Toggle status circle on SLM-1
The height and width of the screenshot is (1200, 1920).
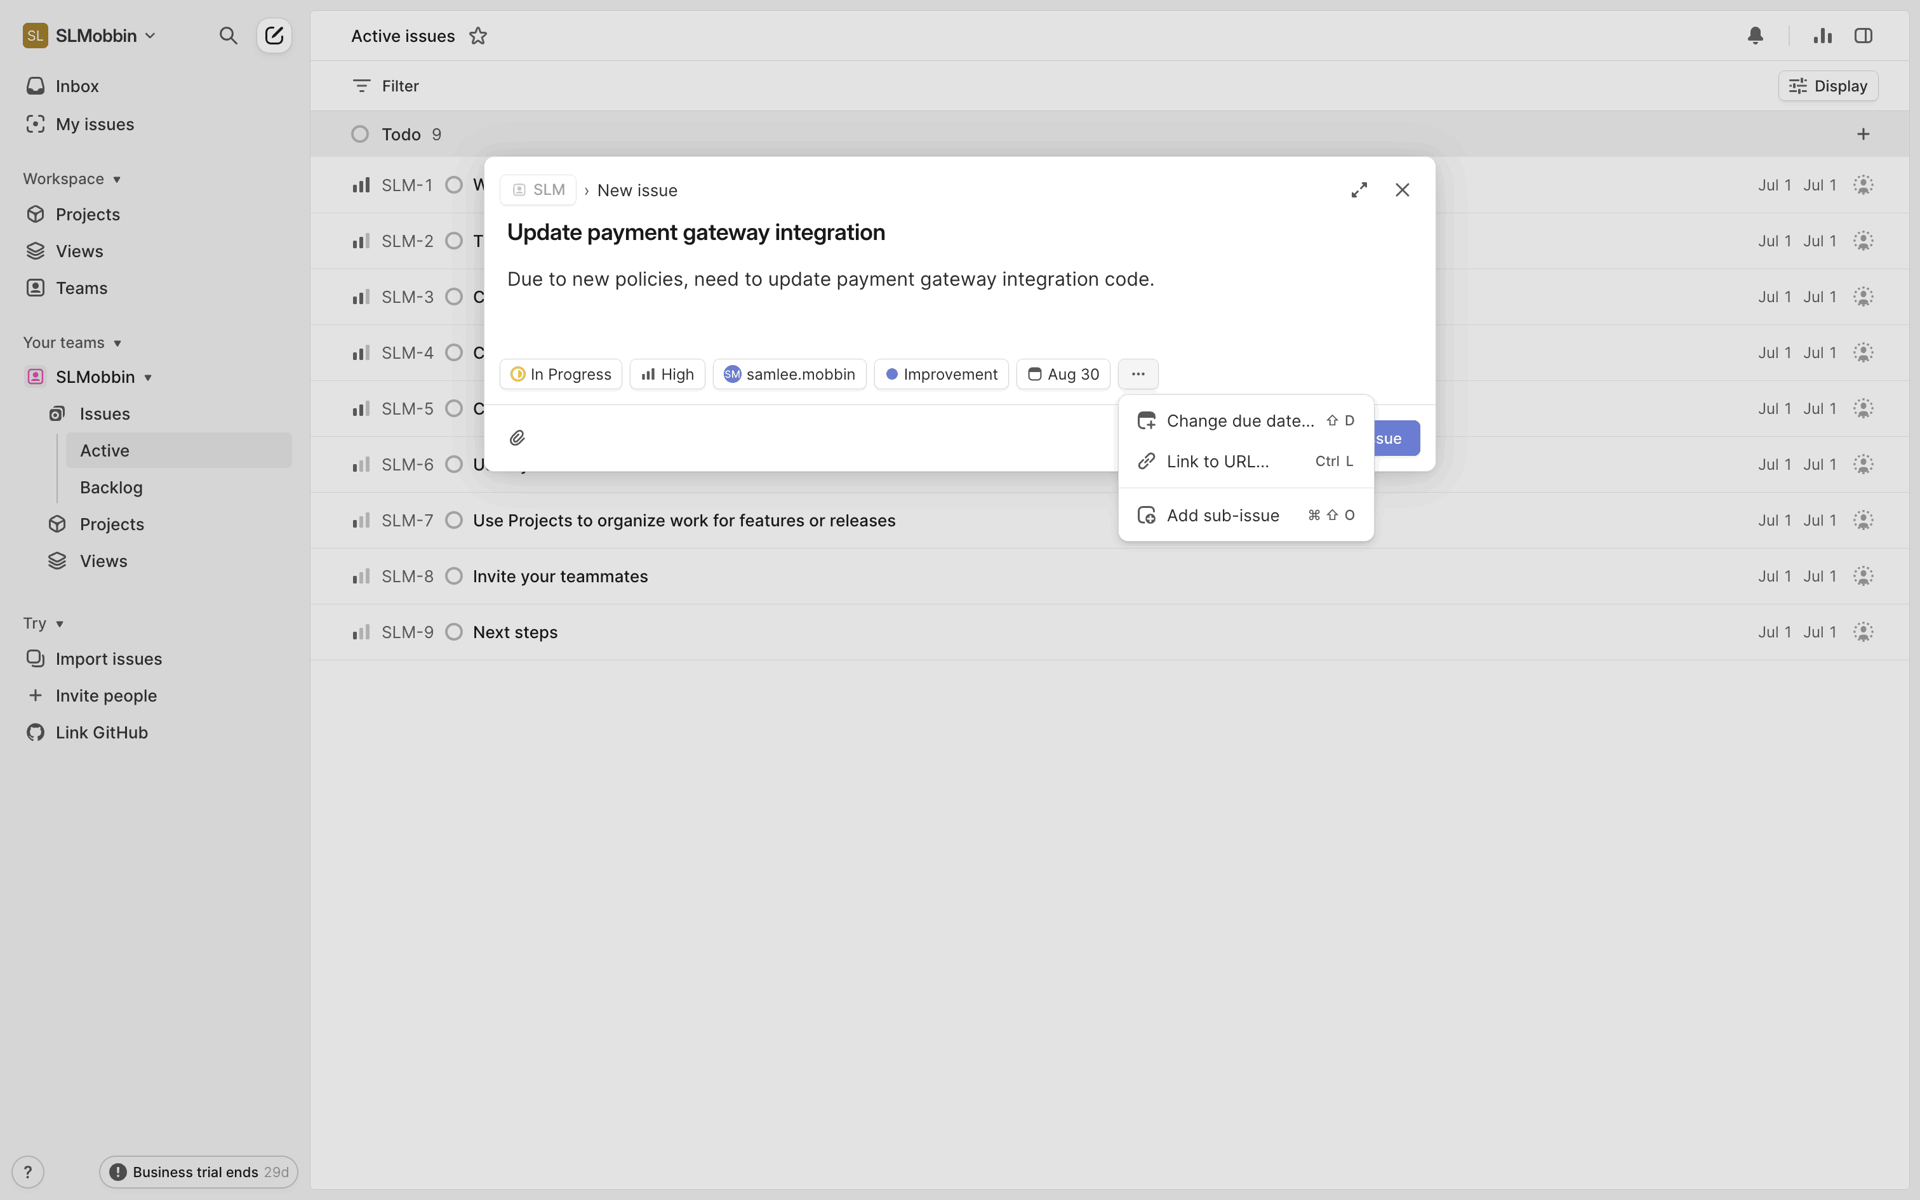tap(454, 185)
